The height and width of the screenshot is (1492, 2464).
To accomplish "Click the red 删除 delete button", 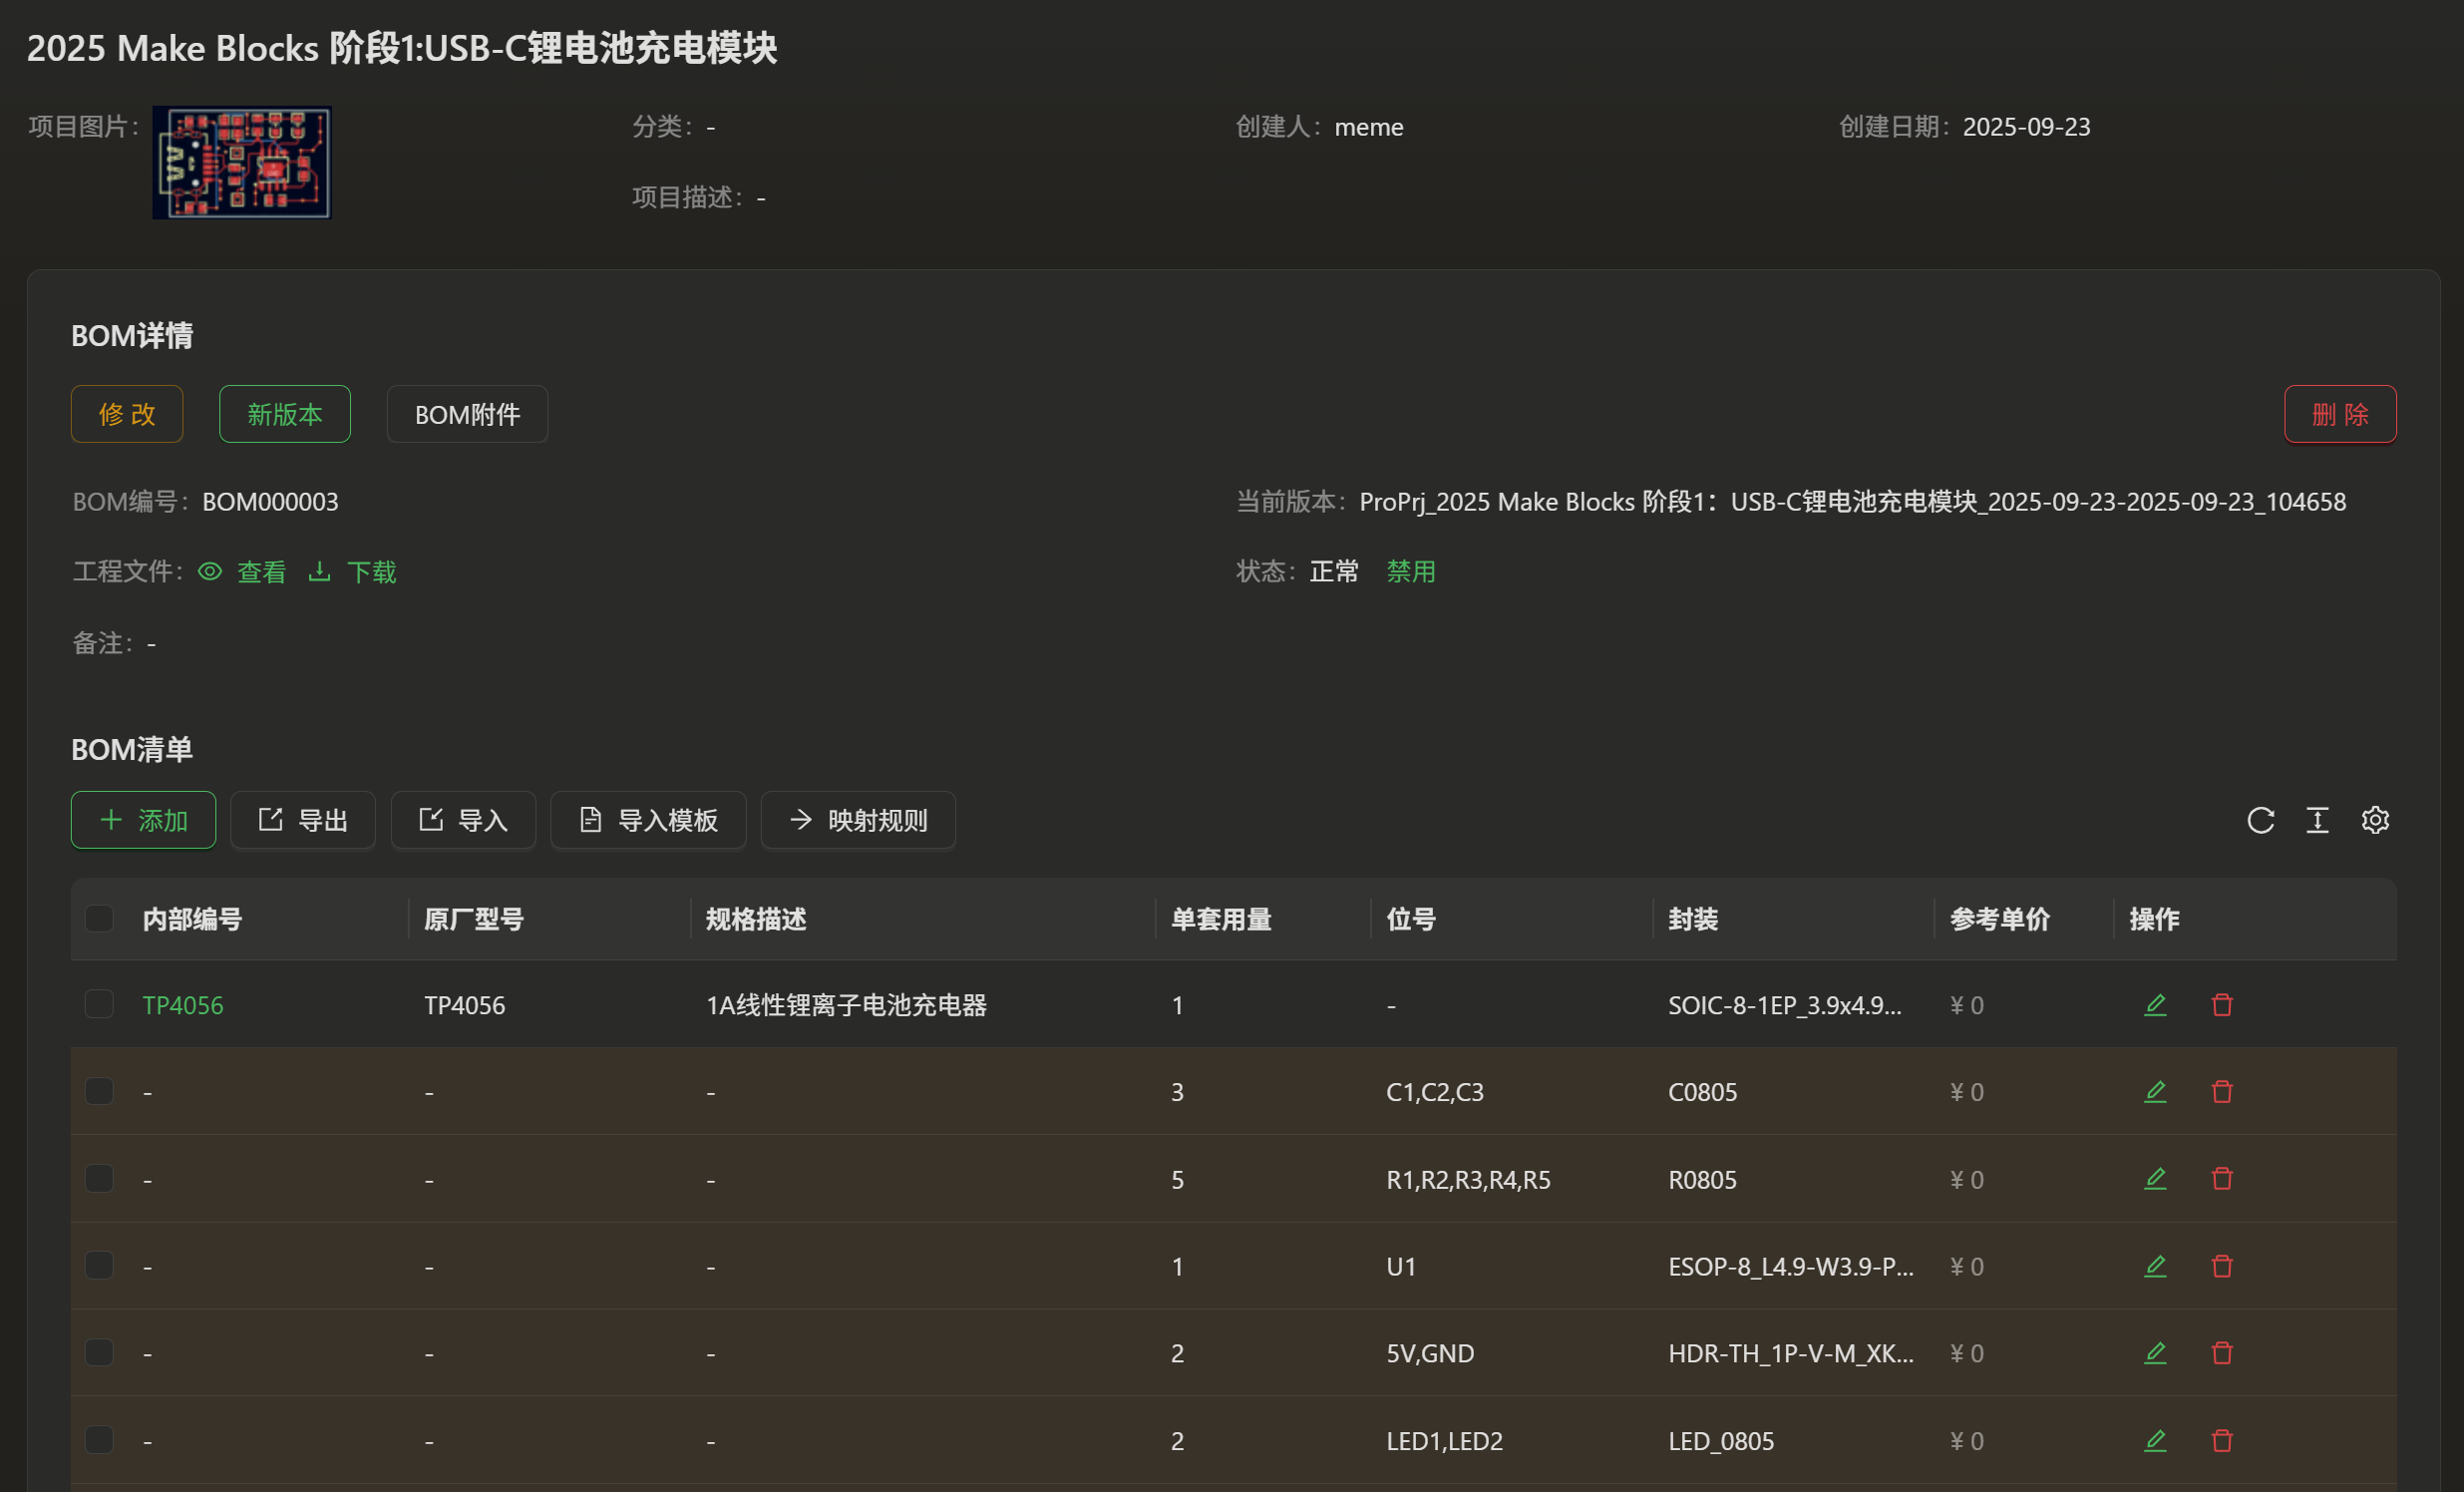I will [2339, 414].
